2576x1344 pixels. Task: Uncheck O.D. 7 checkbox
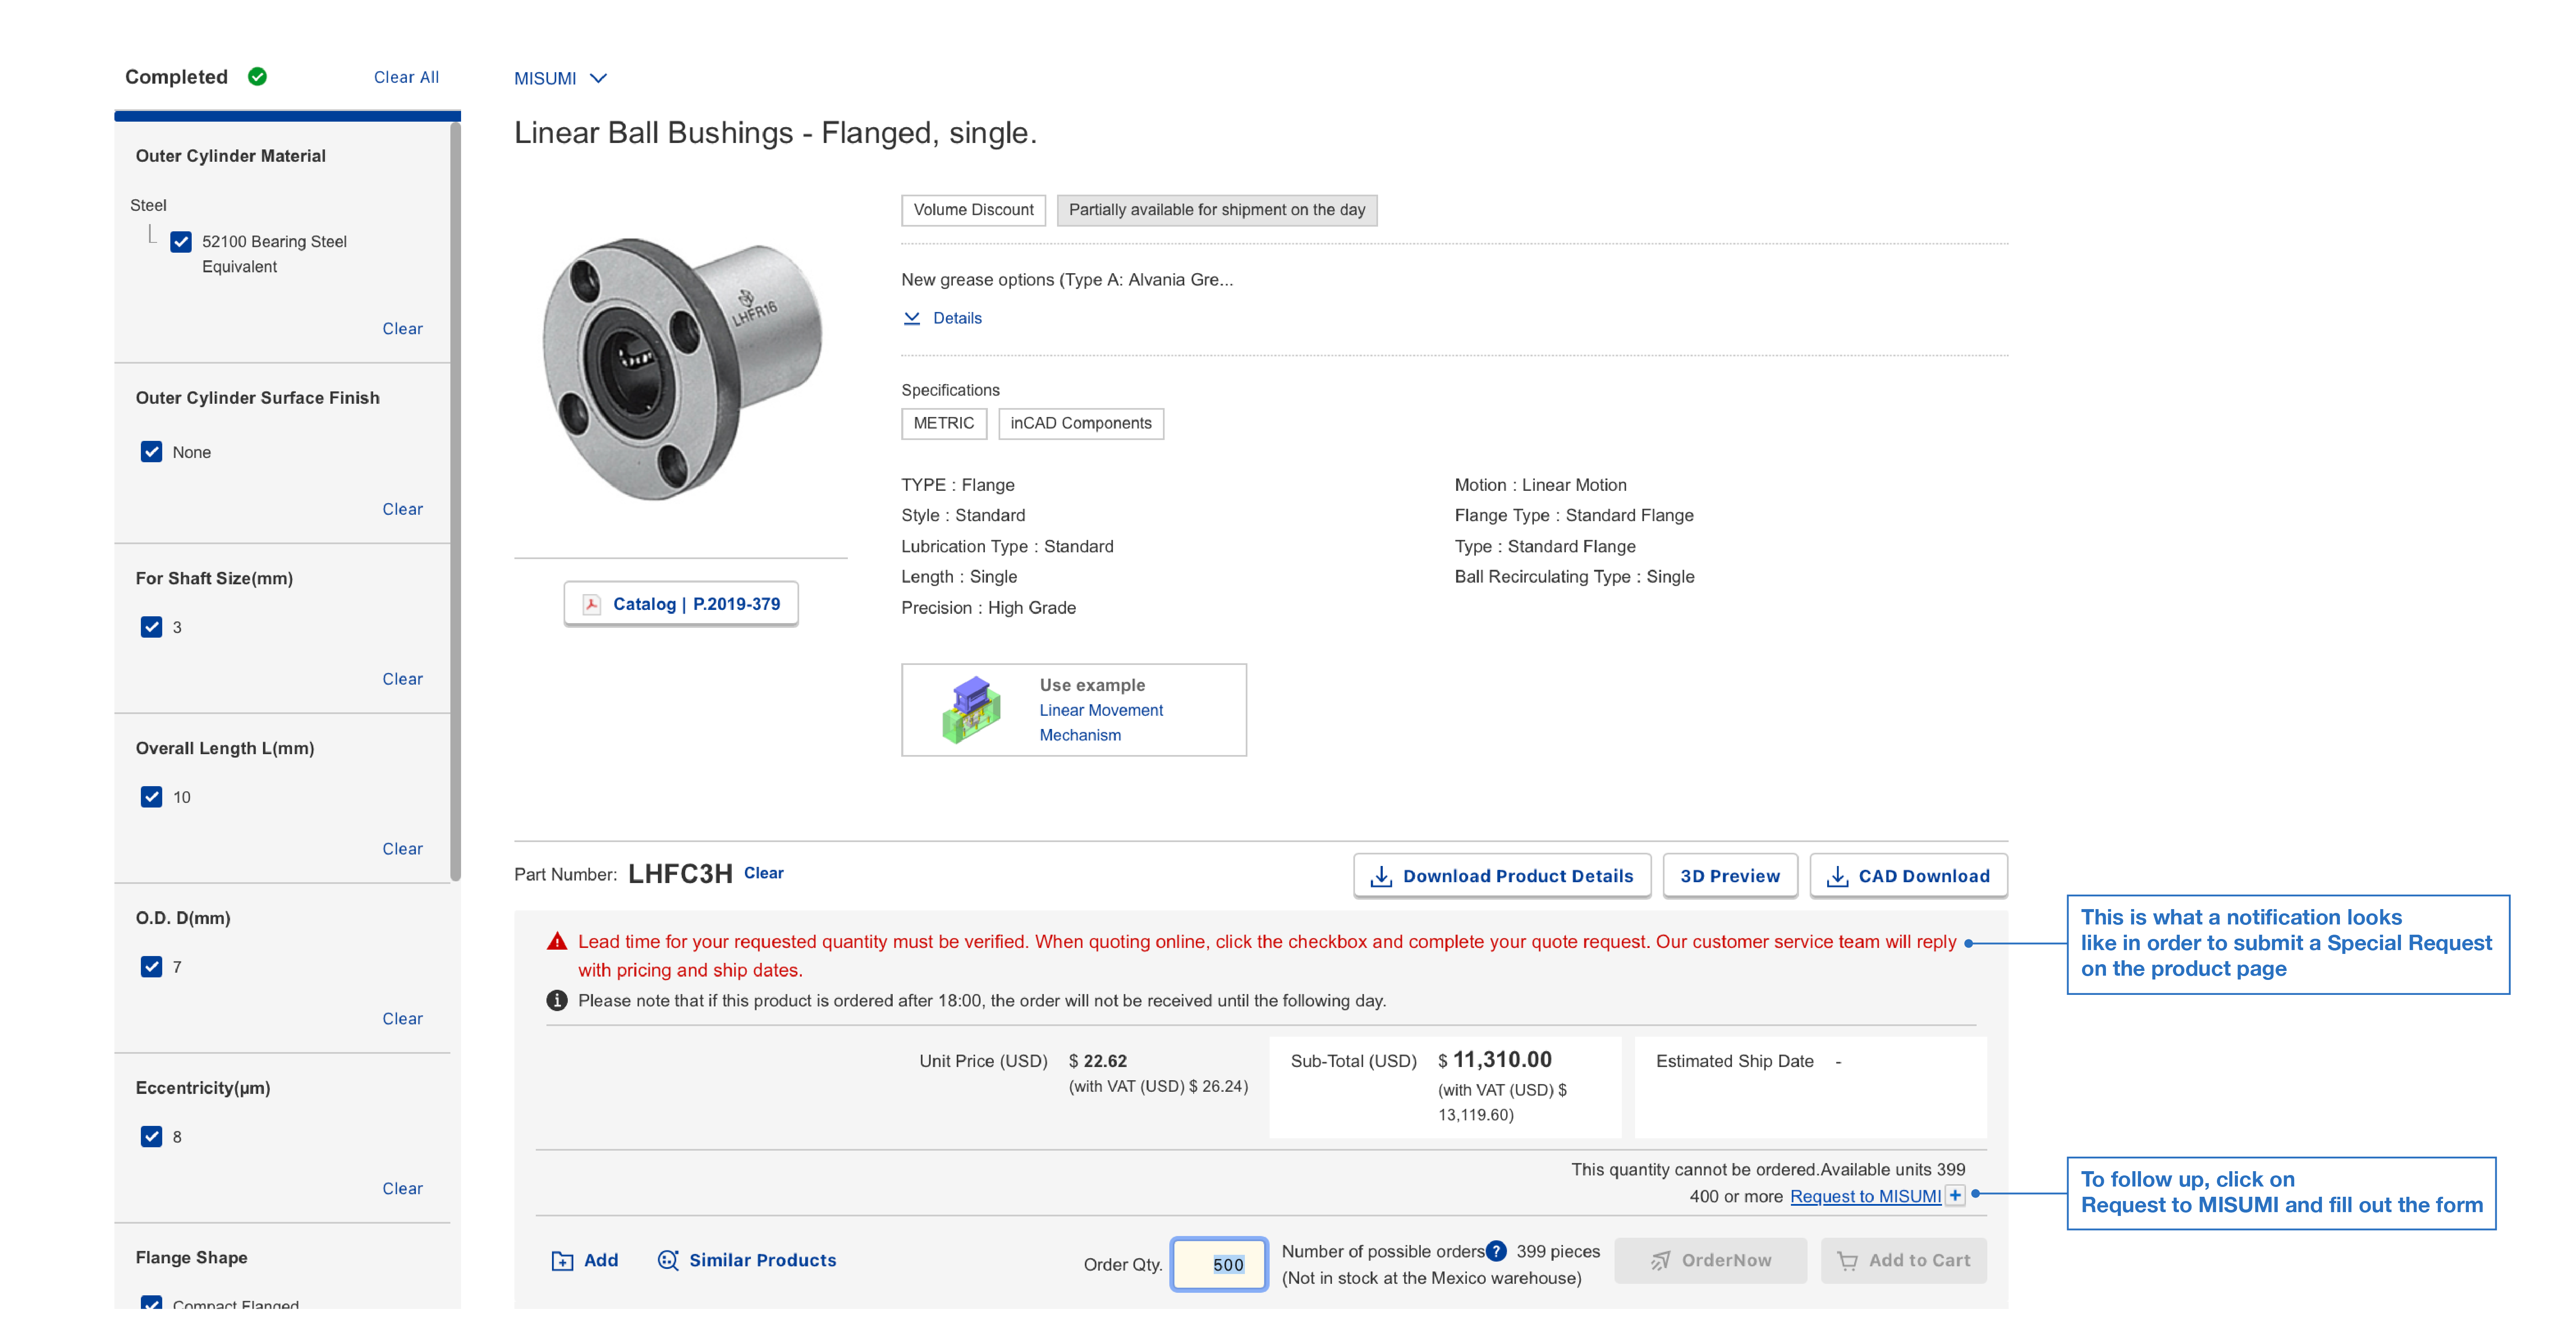click(x=151, y=967)
